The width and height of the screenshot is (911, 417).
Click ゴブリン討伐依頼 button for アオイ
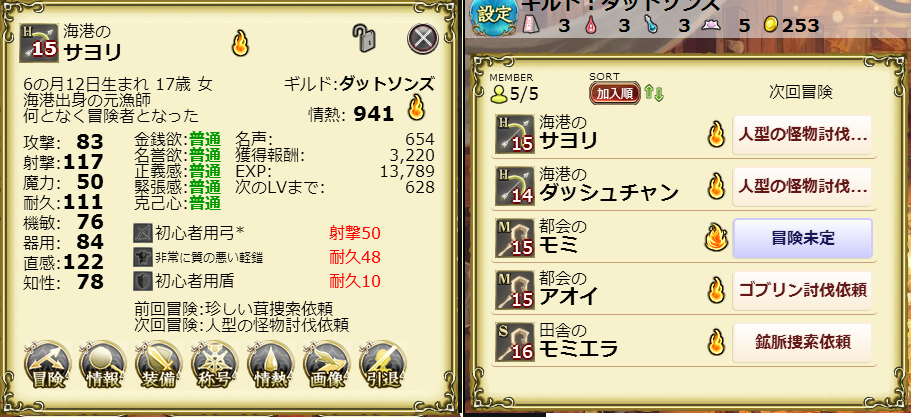(802, 290)
